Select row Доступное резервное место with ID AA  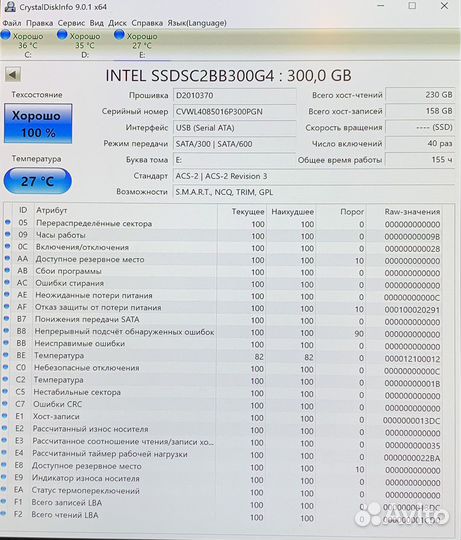tap(222, 260)
